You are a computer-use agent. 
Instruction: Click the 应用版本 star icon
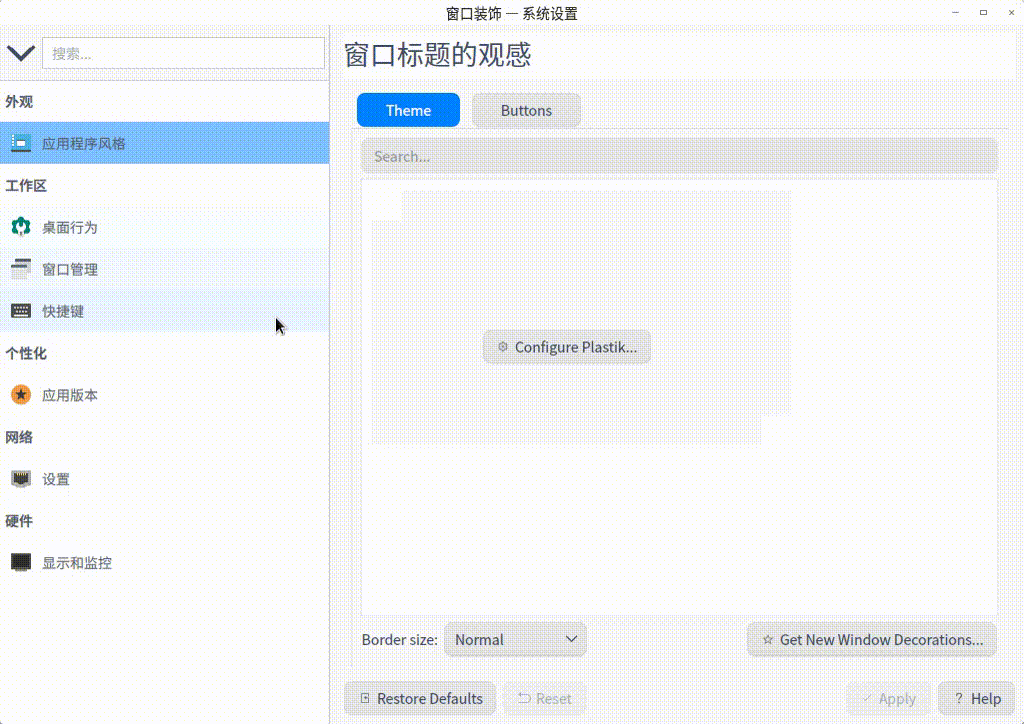point(20,395)
